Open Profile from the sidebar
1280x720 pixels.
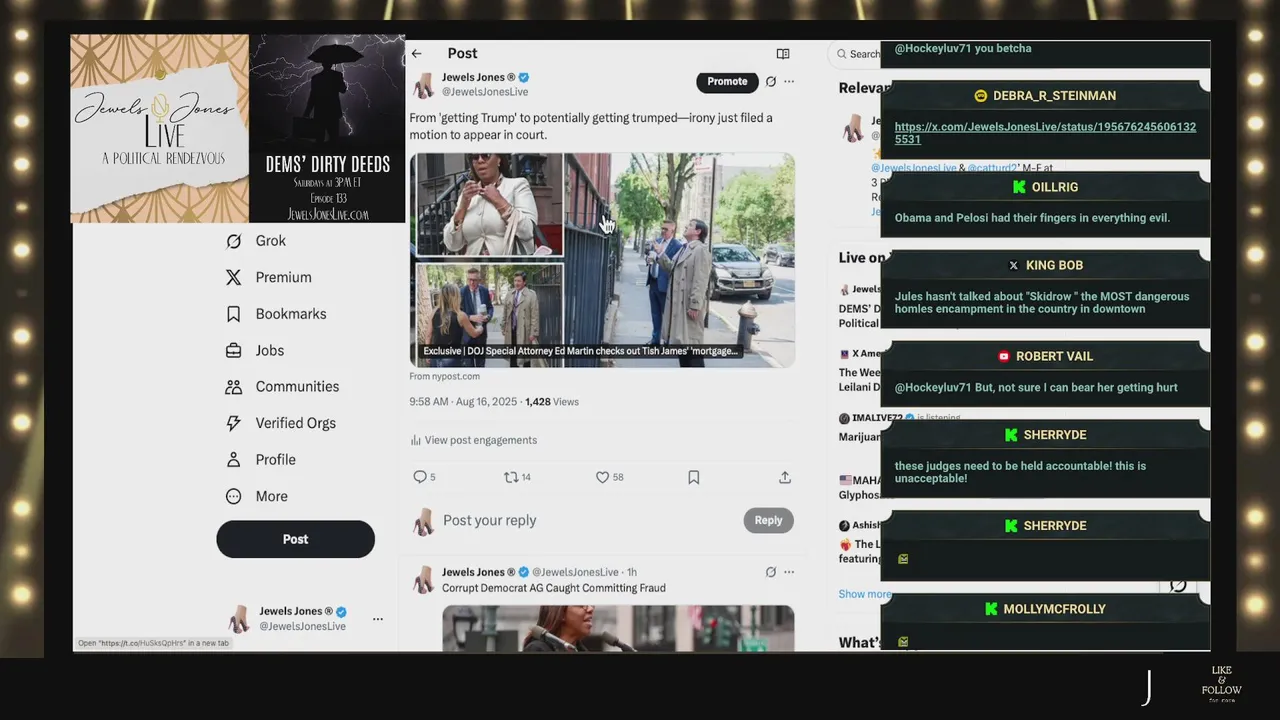[x=260, y=460]
